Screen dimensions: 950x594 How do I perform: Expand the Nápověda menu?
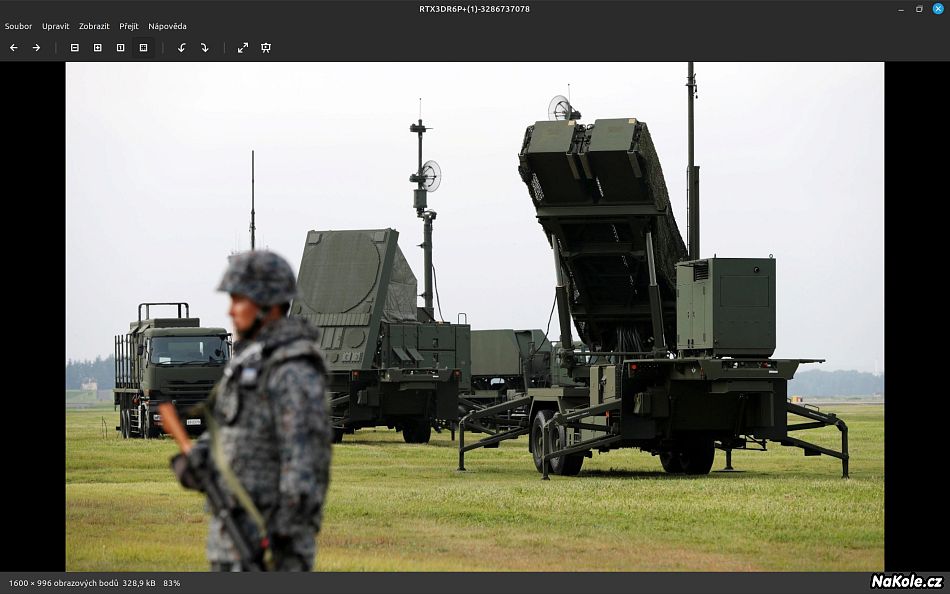point(167,26)
